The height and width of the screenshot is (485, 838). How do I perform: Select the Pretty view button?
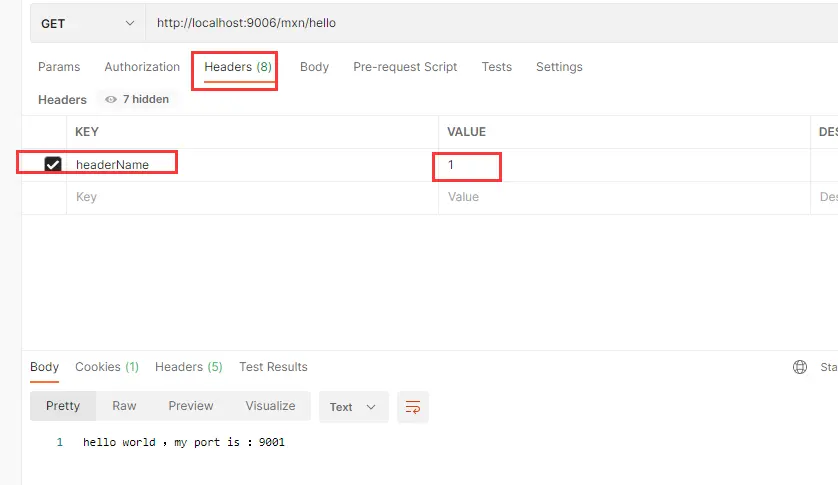pyautogui.click(x=63, y=406)
